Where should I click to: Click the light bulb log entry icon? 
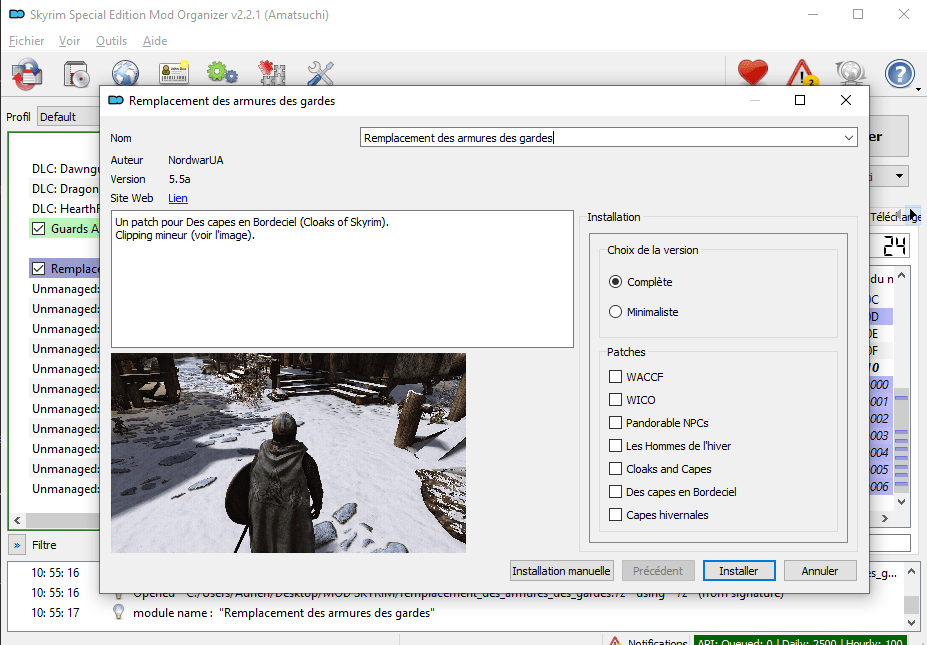[118, 612]
